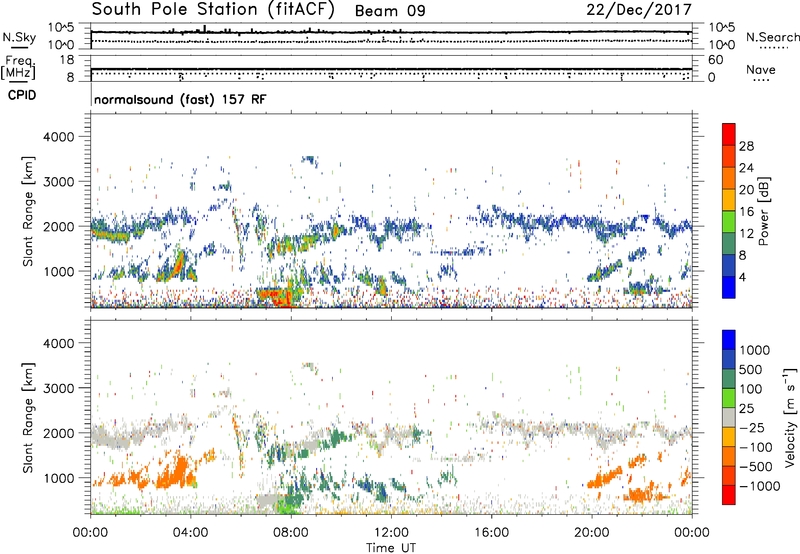Click the 'CPID' label
This screenshot has width=800, height=554.
pos(22,95)
